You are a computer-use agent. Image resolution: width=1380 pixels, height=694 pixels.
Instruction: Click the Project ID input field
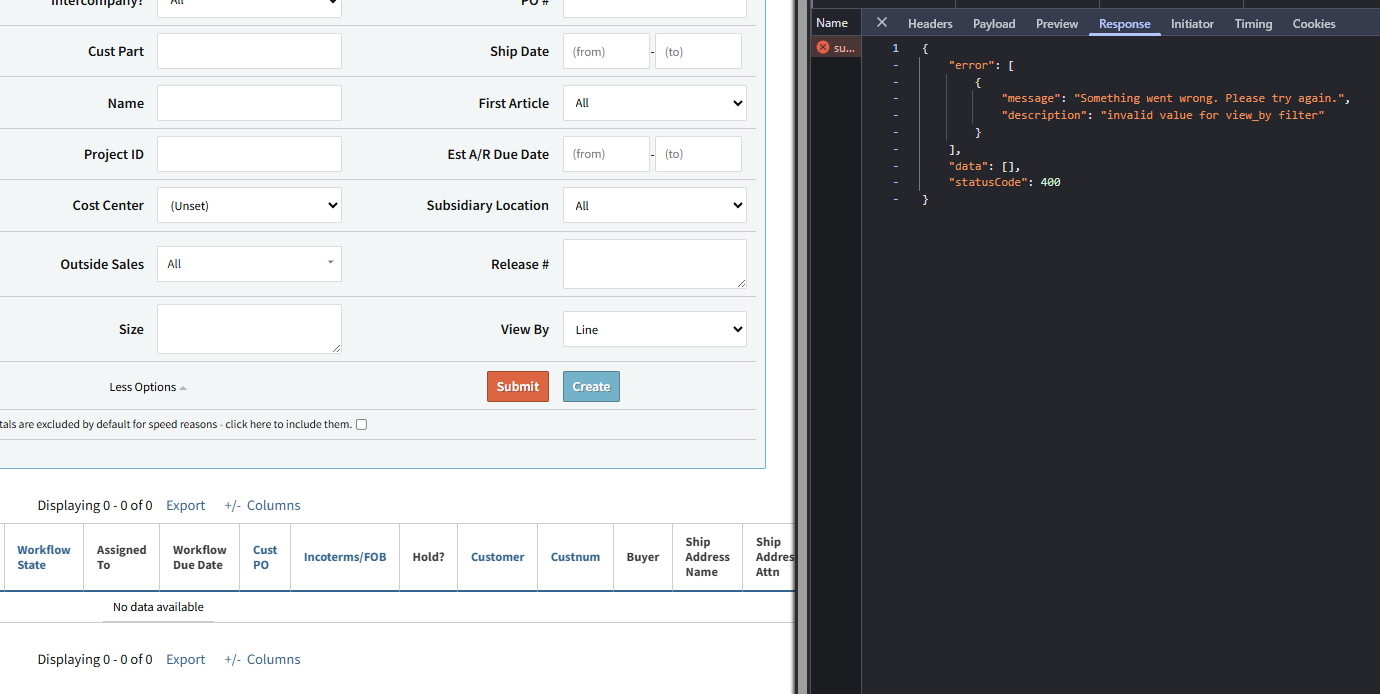click(249, 154)
